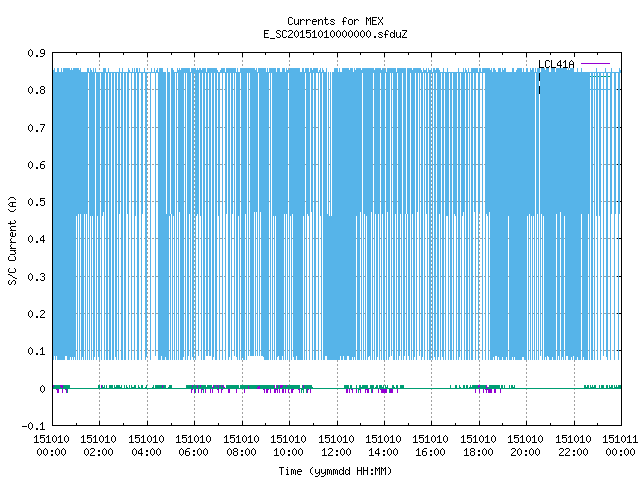Click the black vertical marker near 20:30
The height and width of the screenshot is (480, 640).
540,83
